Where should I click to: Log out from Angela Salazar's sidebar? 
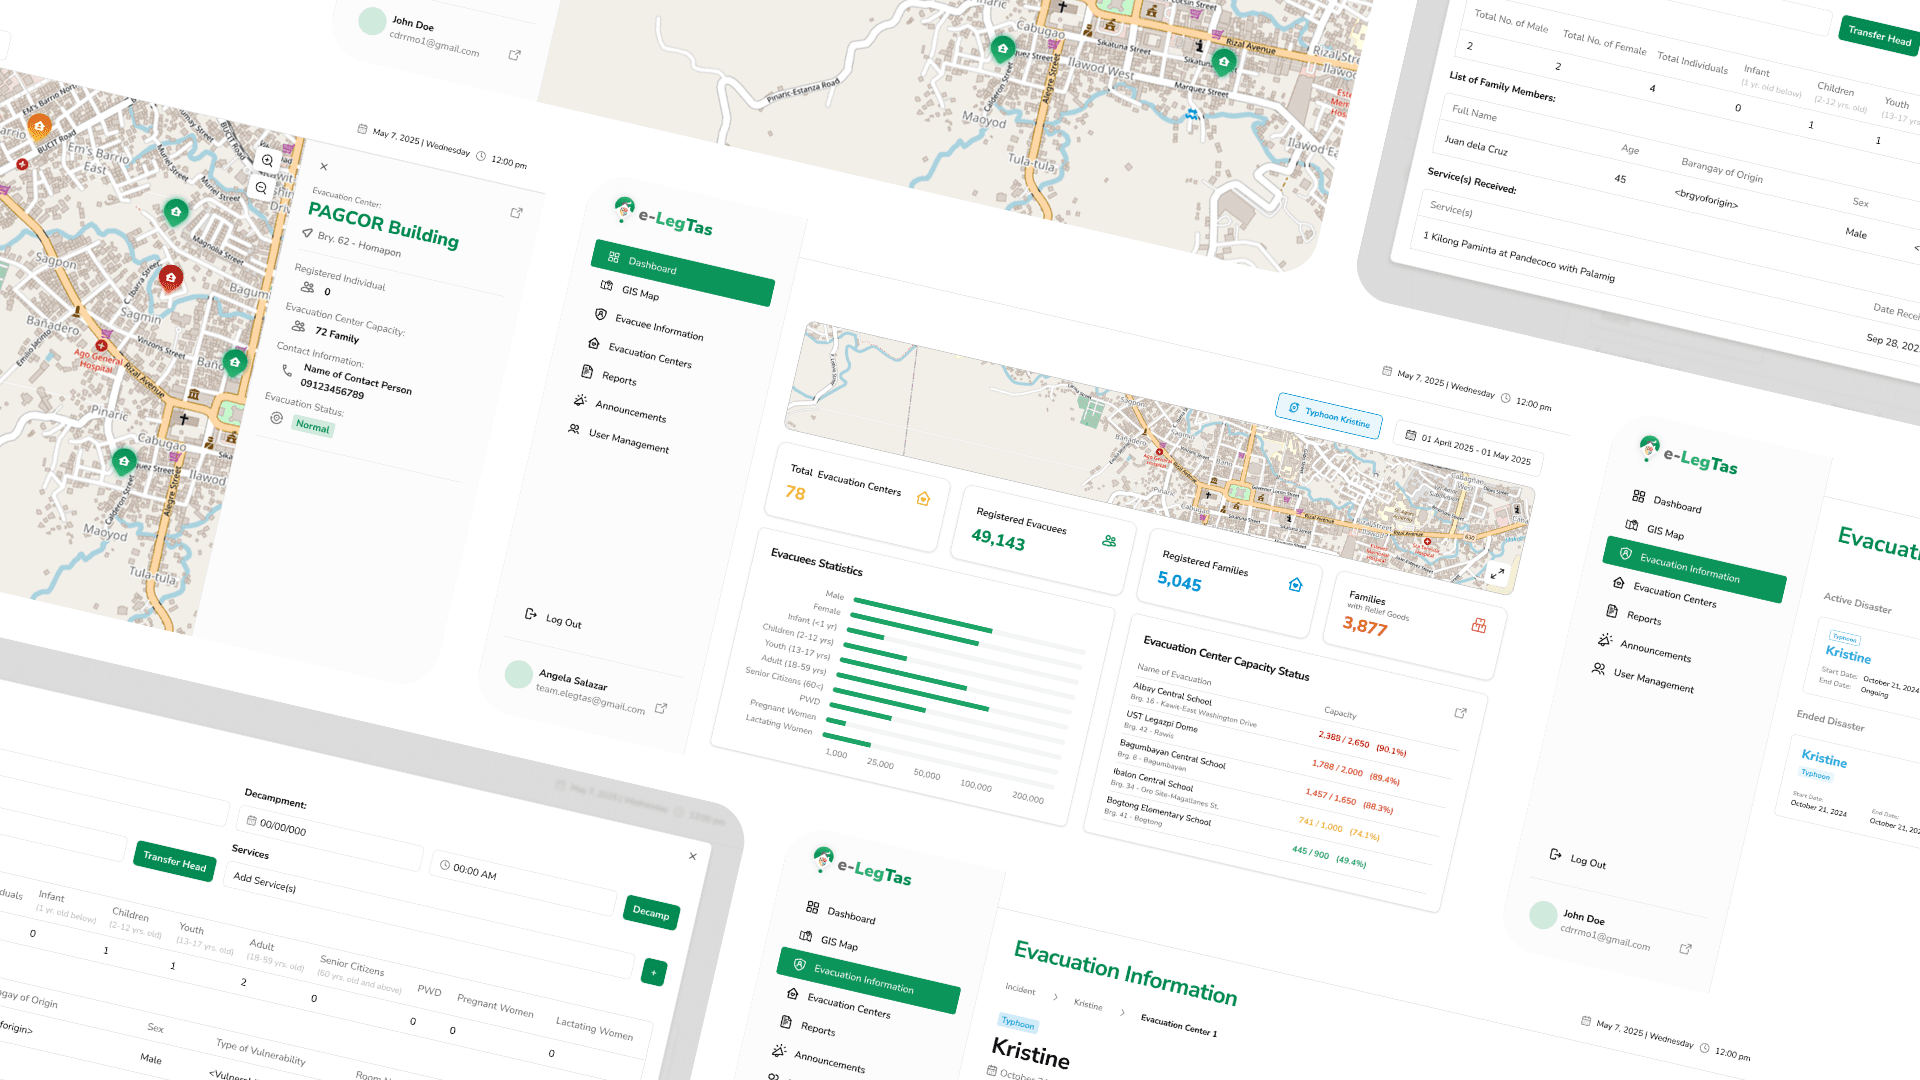tap(554, 619)
